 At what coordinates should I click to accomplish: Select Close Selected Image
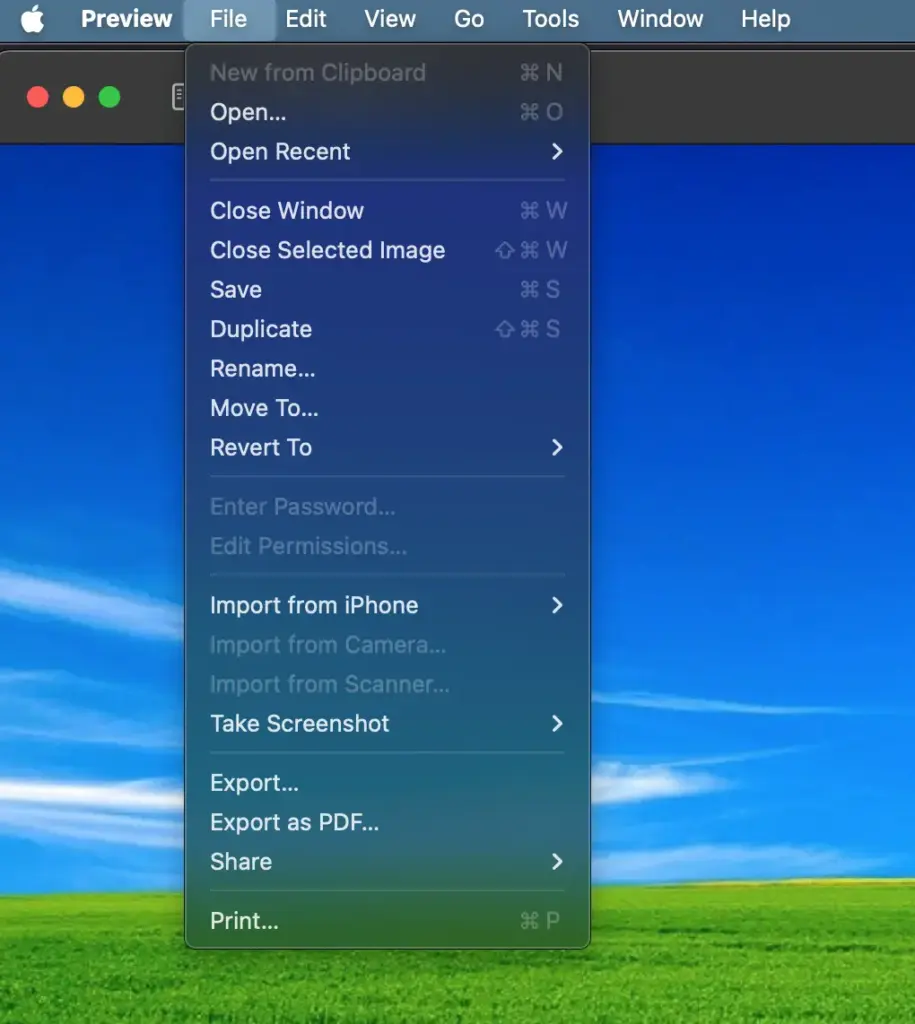pos(387,250)
